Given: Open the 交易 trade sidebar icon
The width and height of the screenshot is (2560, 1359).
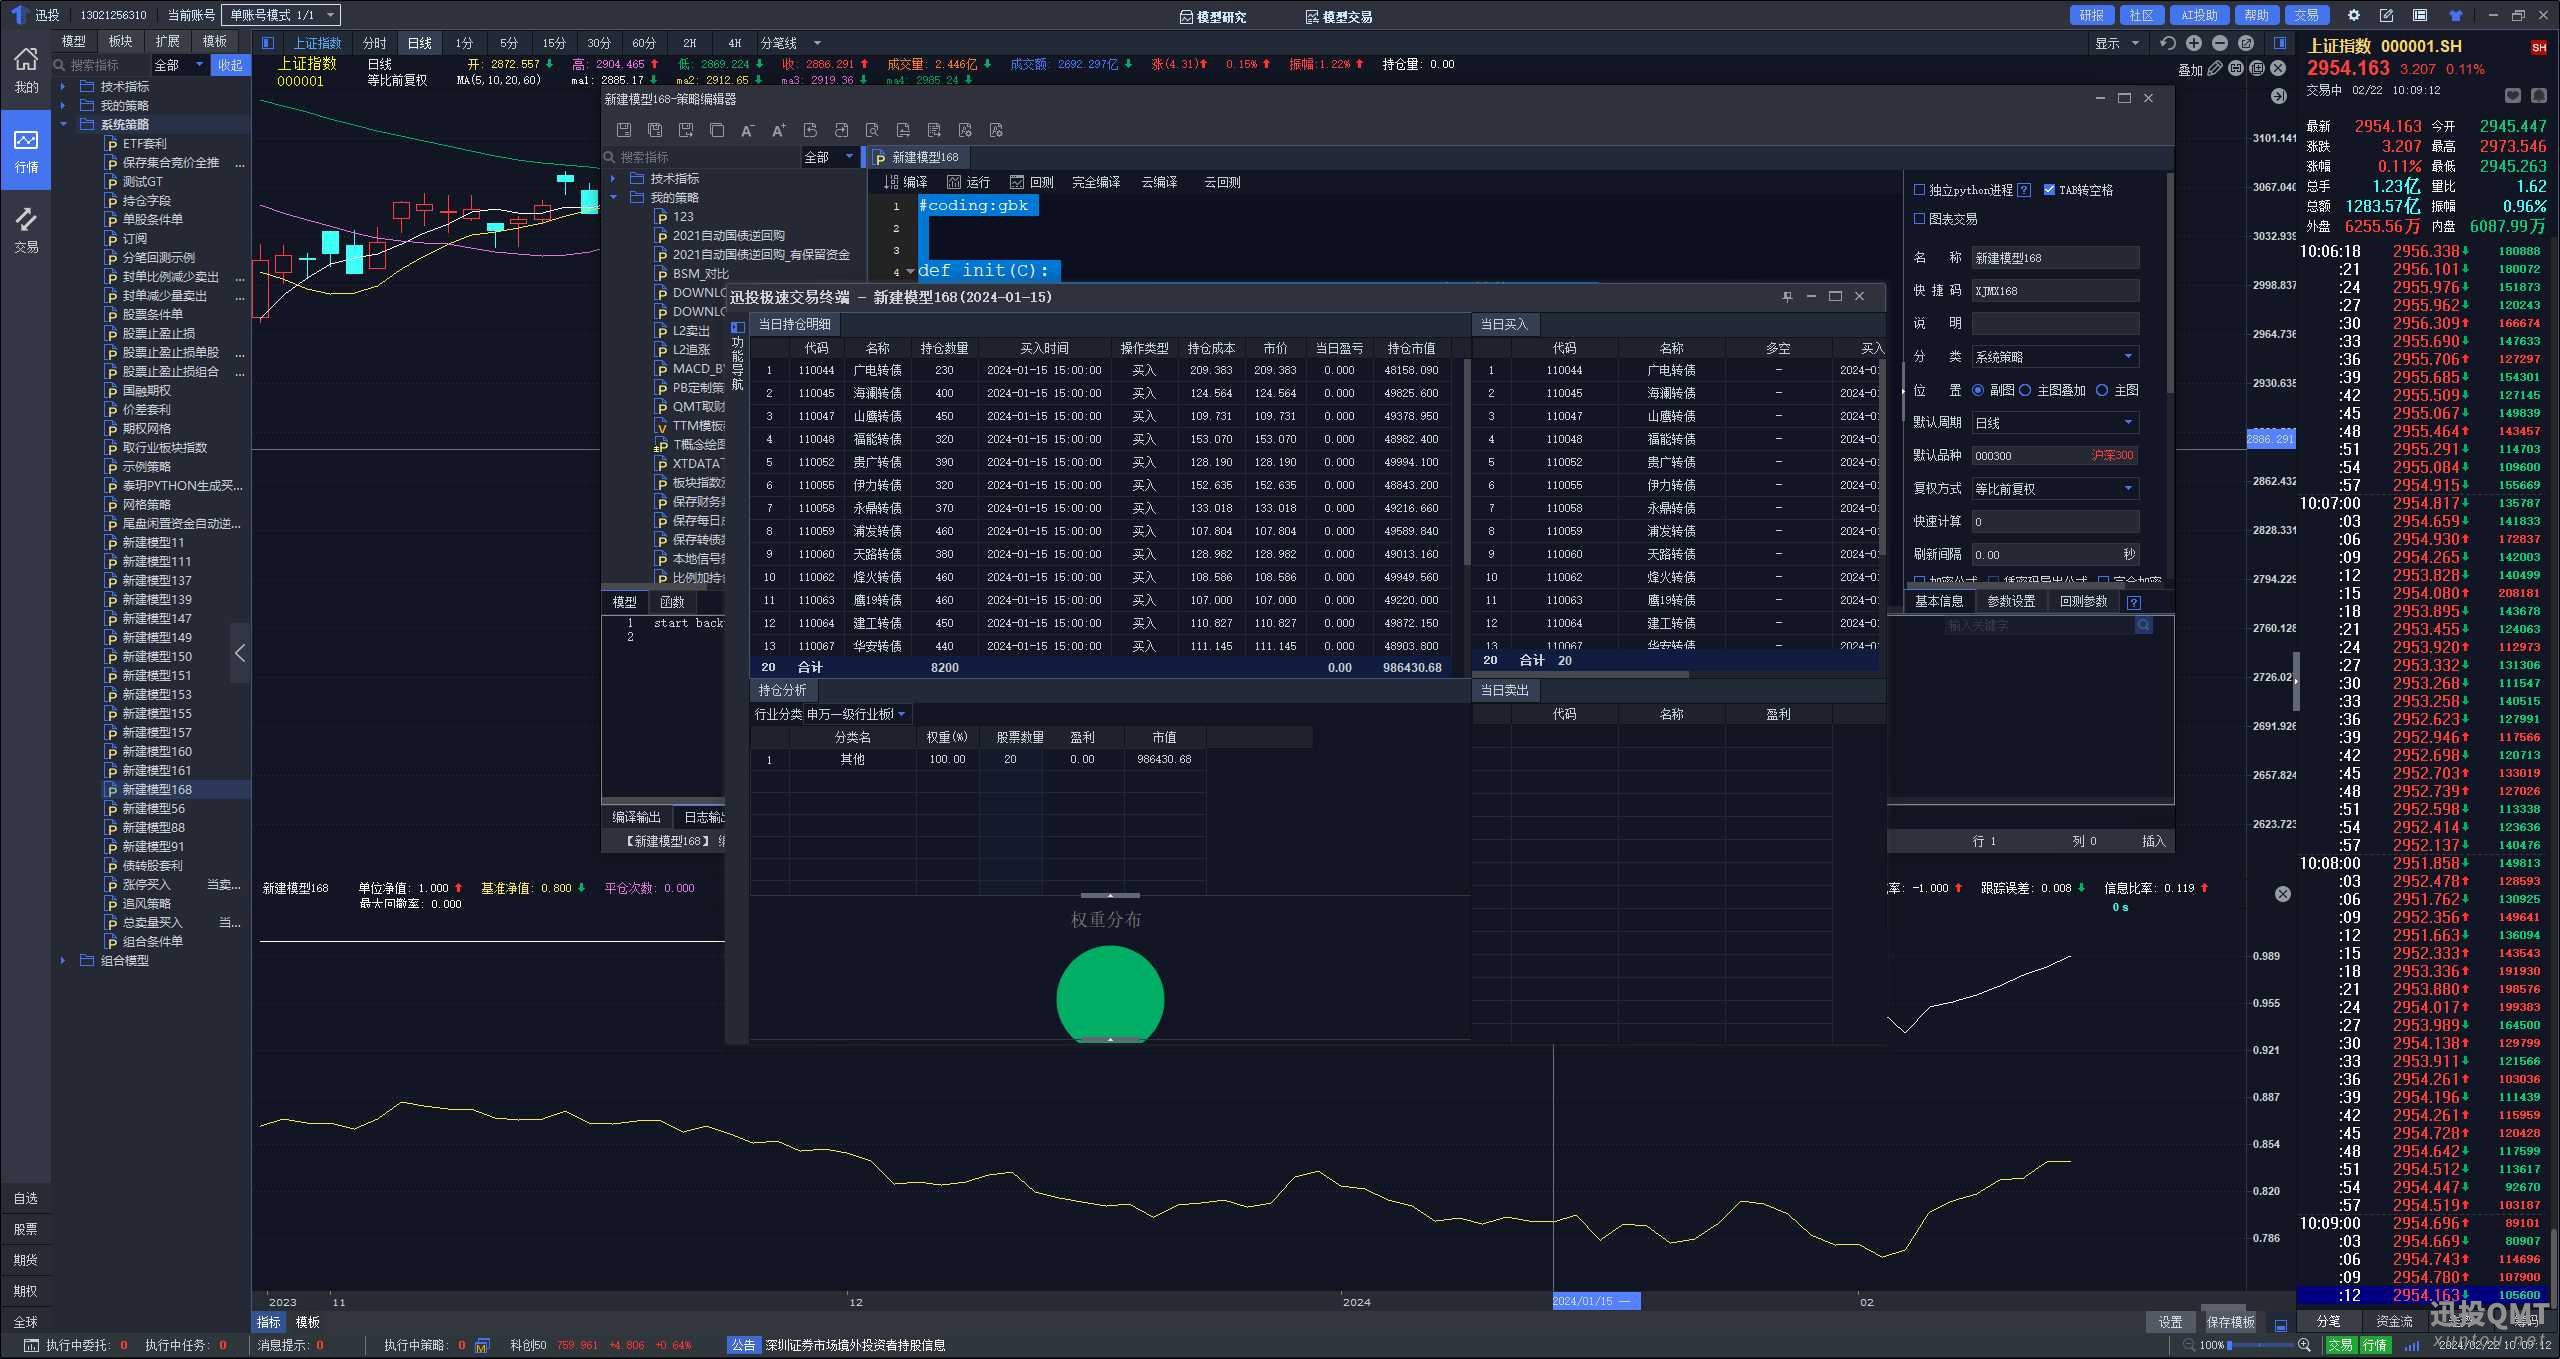Looking at the screenshot, I should tap(26, 230).
